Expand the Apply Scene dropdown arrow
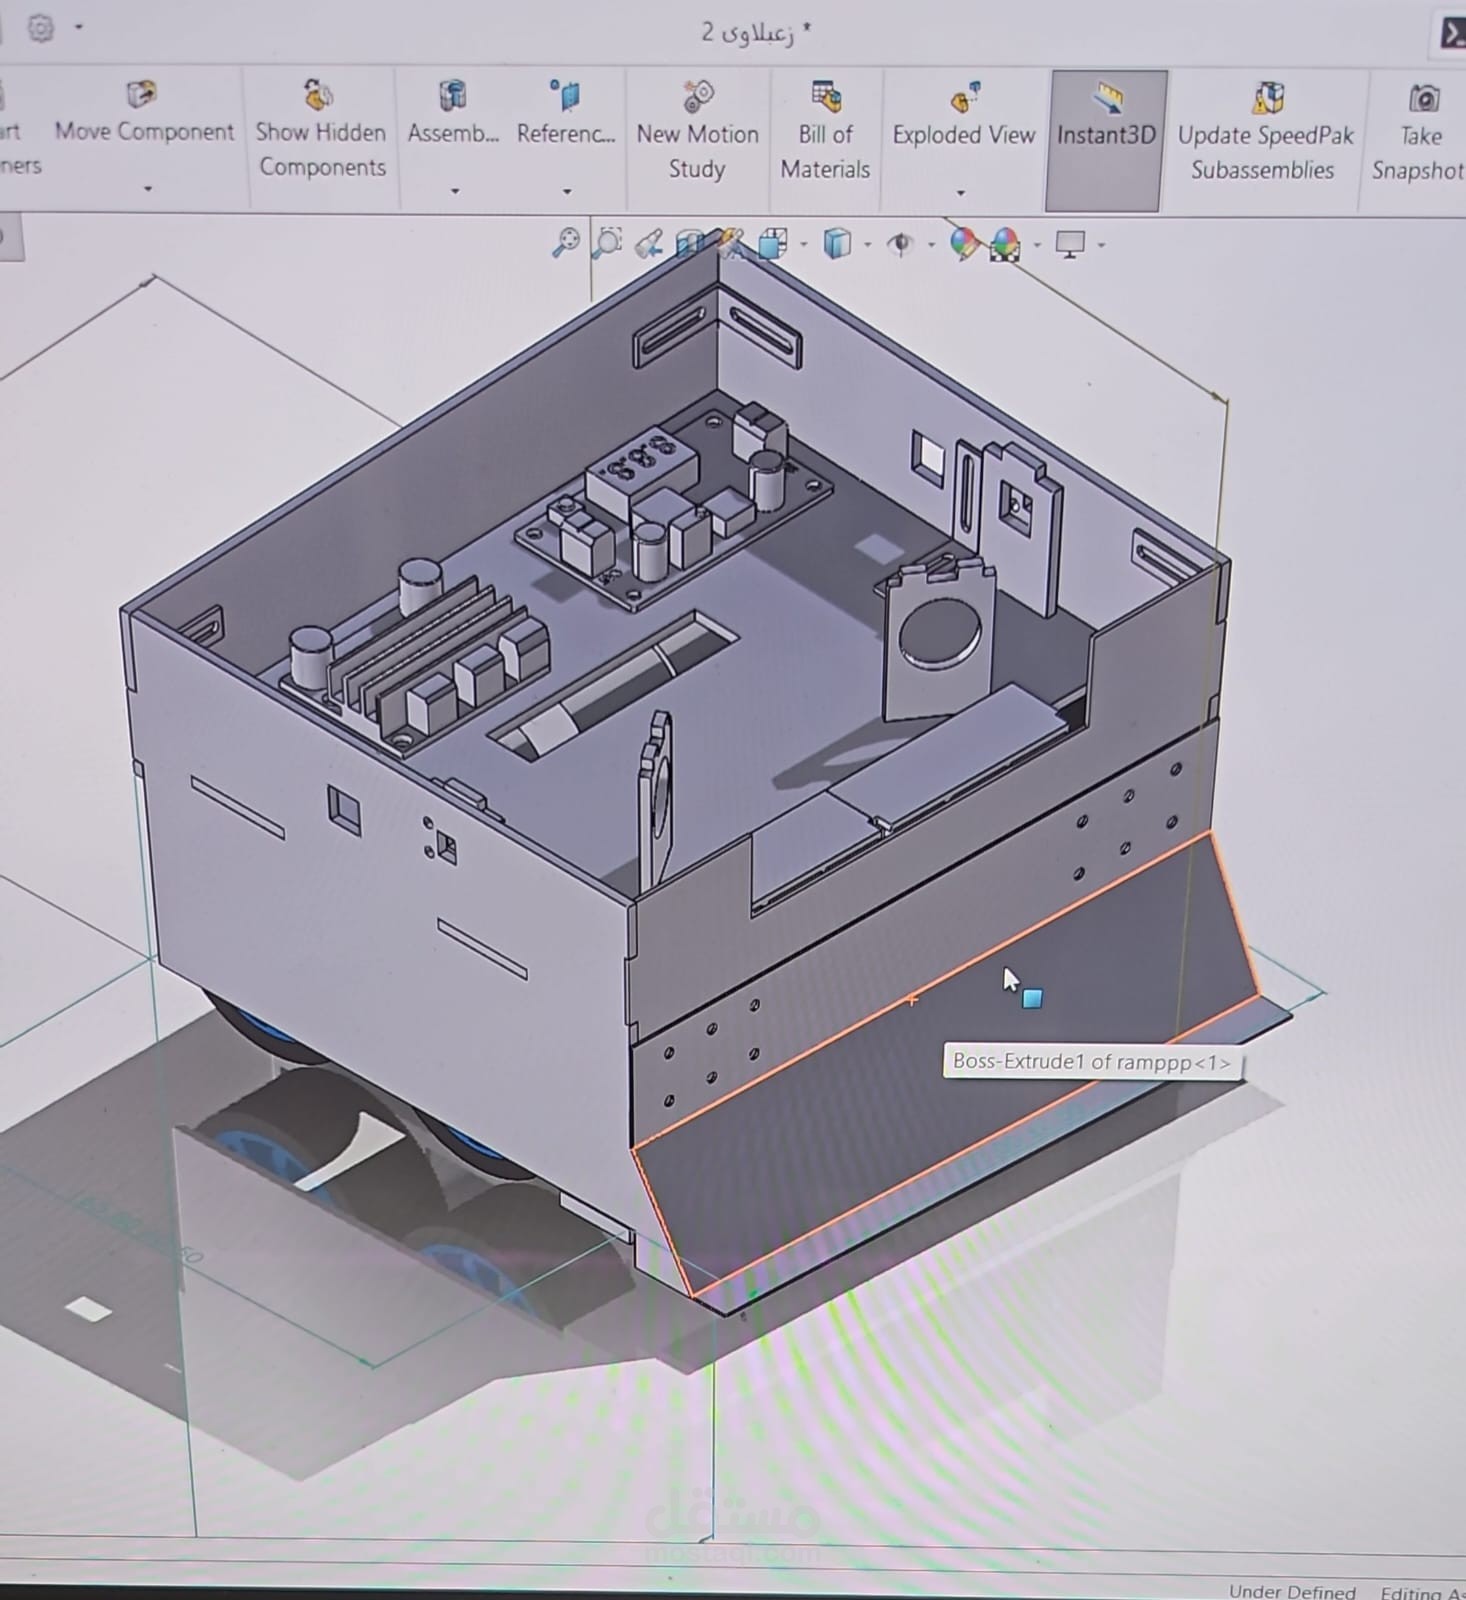Screen dimensions: 1466x1600 click(x=1037, y=245)
